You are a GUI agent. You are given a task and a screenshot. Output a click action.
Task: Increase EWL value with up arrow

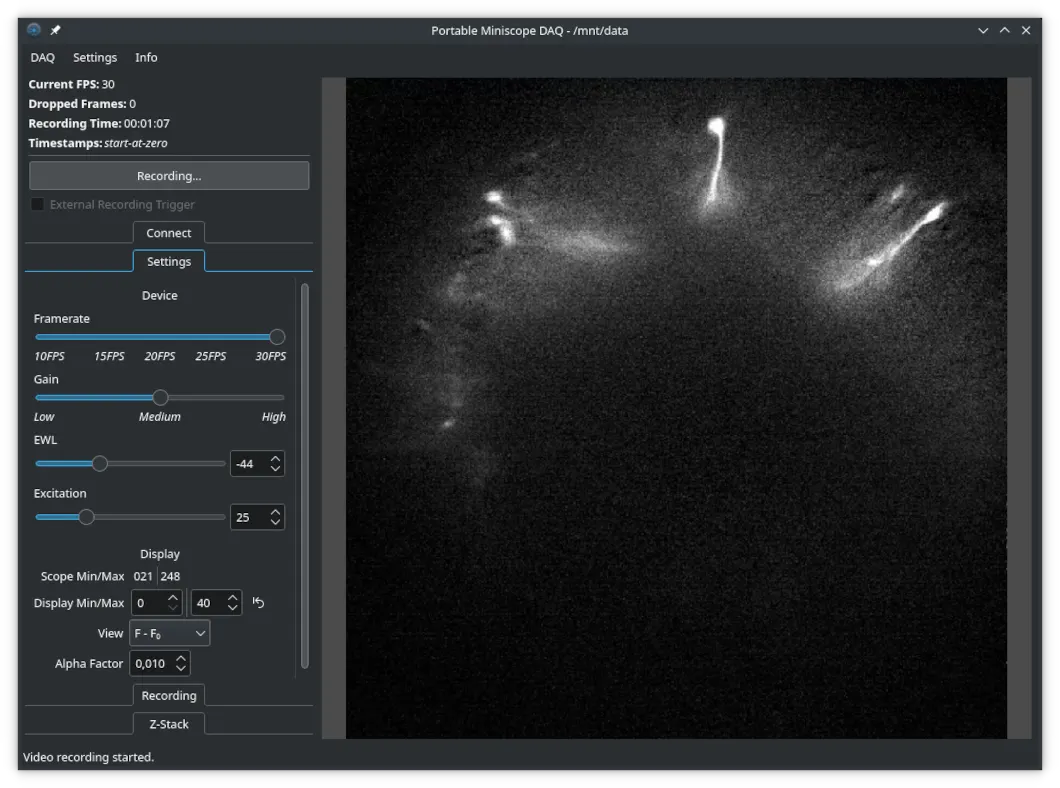(x=275, y=458)
